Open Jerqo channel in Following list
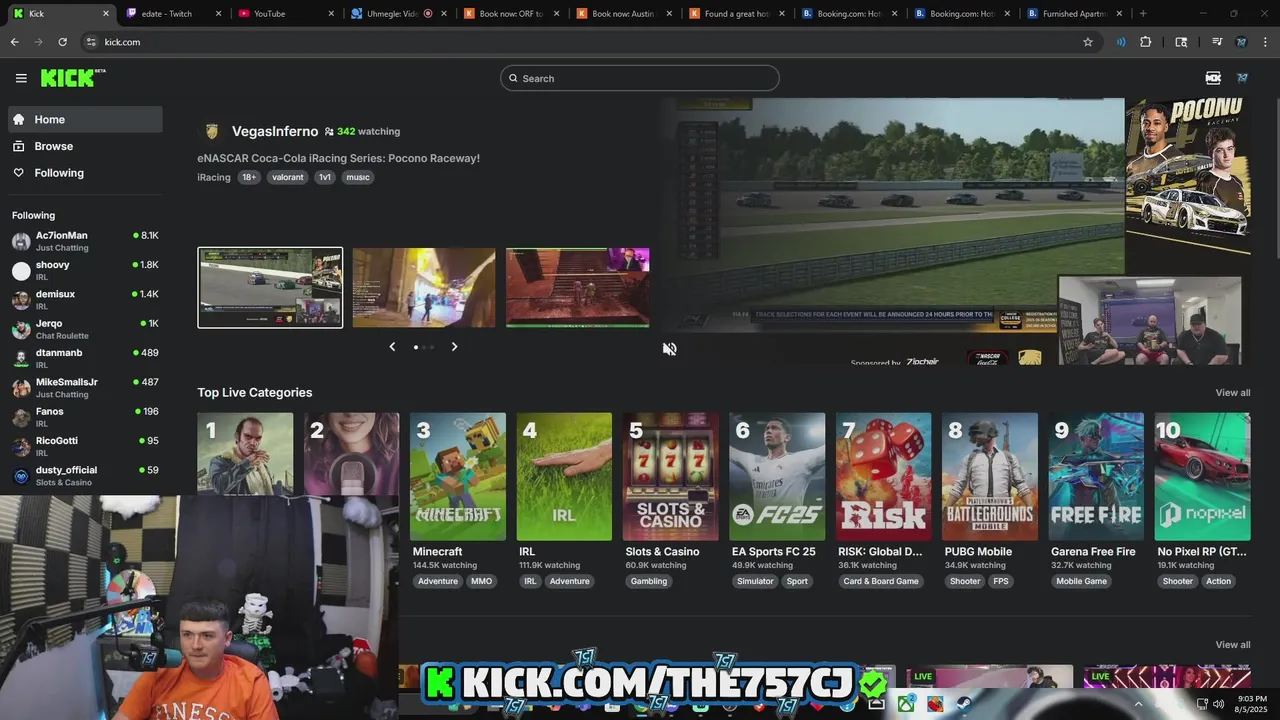This screenshot has width=1280, height=720. point(85,329)
